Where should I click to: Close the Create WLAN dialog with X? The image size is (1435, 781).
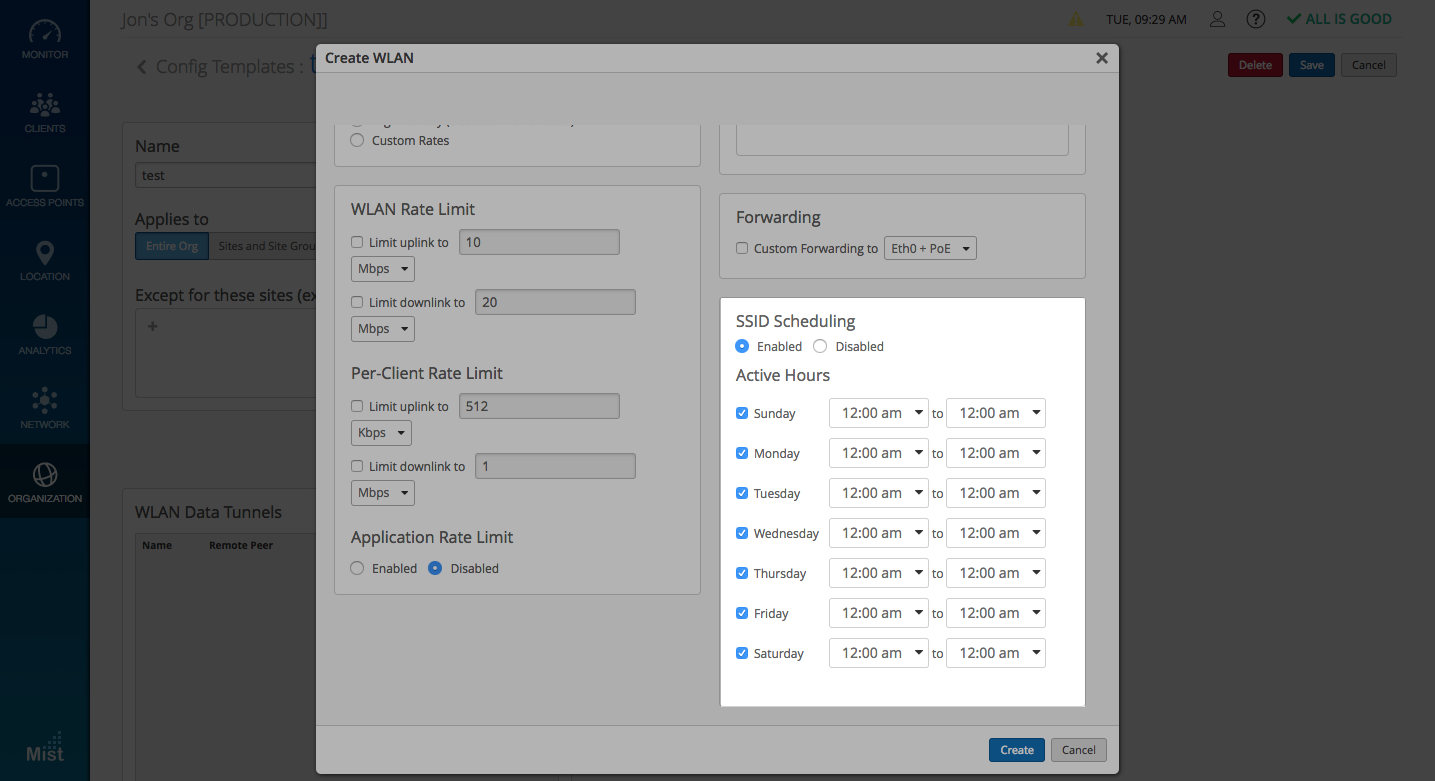tap(1101, 58)
